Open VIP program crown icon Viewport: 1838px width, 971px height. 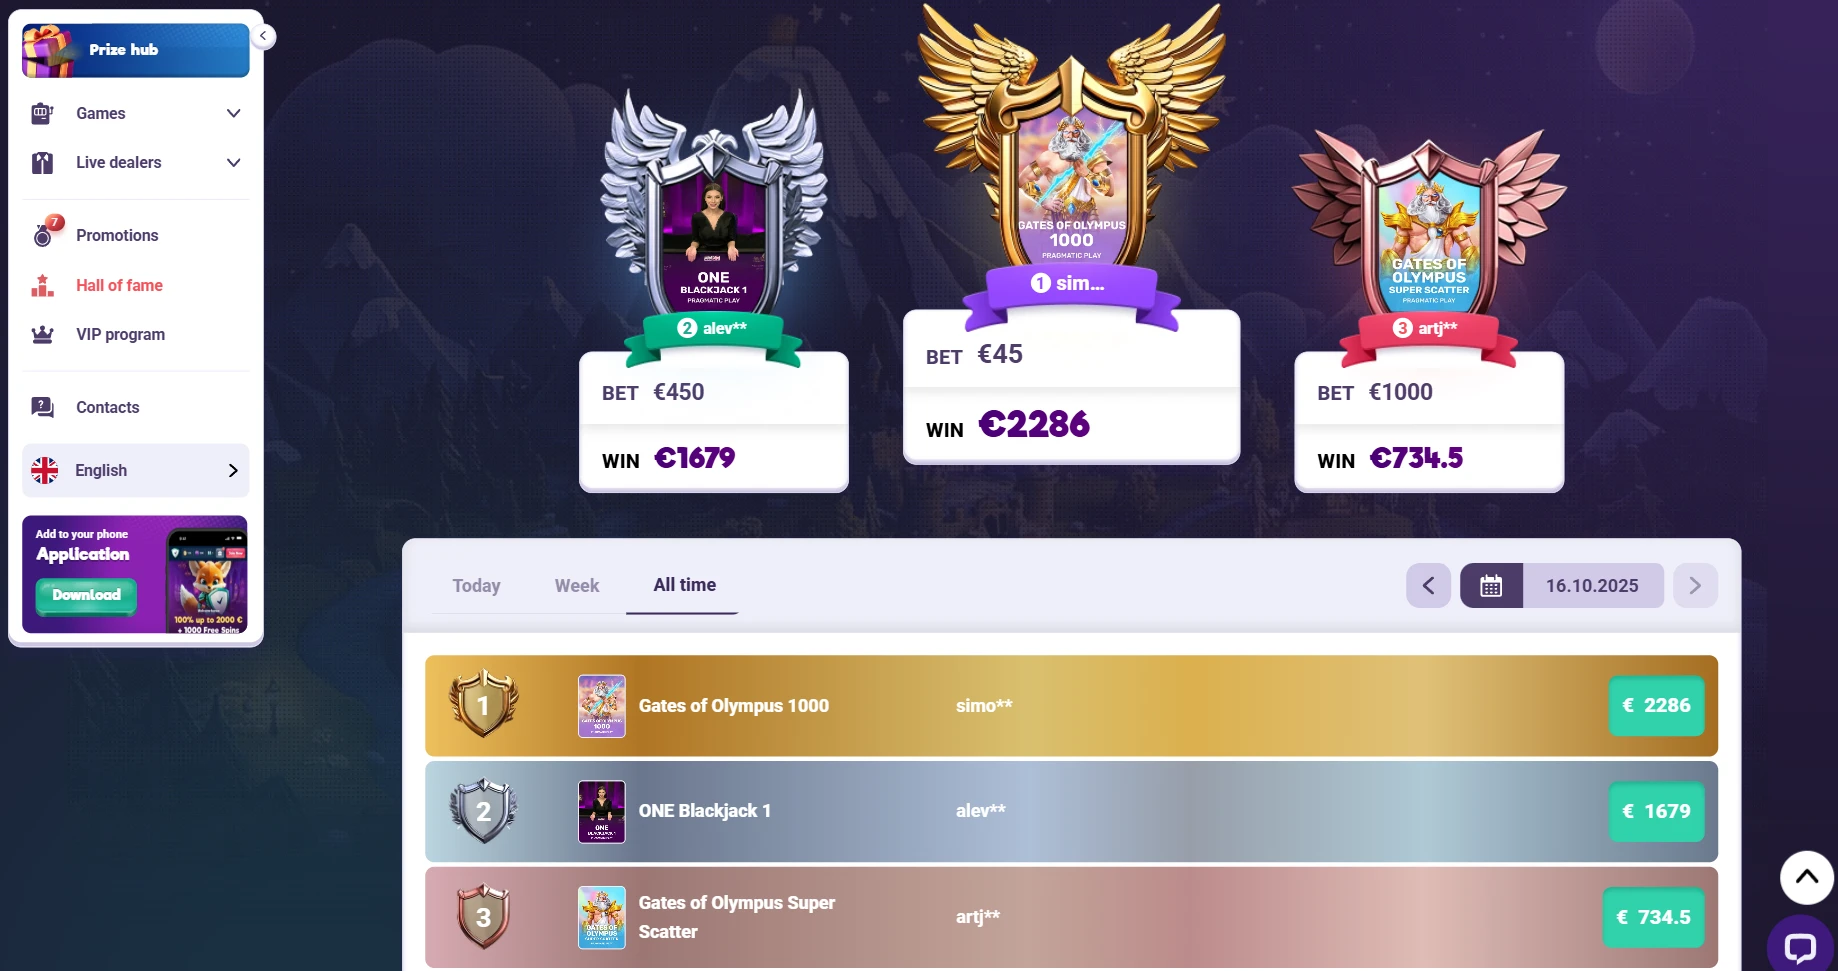[x=42, y=334]
